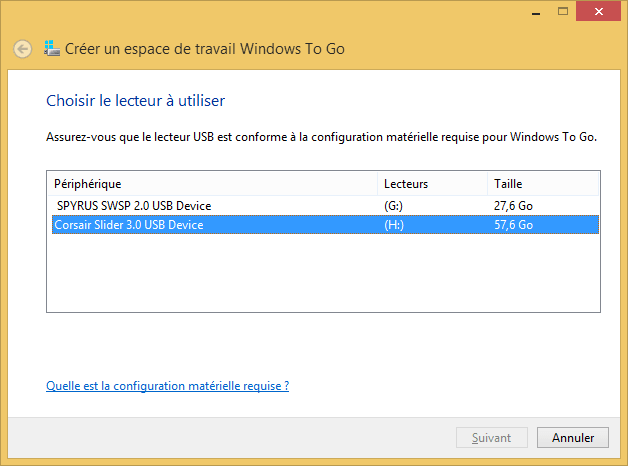This screenshot has width=628, height=466.
Task: Click the Windows To Go wizard icon
Action: pyautogui.click(x=52, y=48)
